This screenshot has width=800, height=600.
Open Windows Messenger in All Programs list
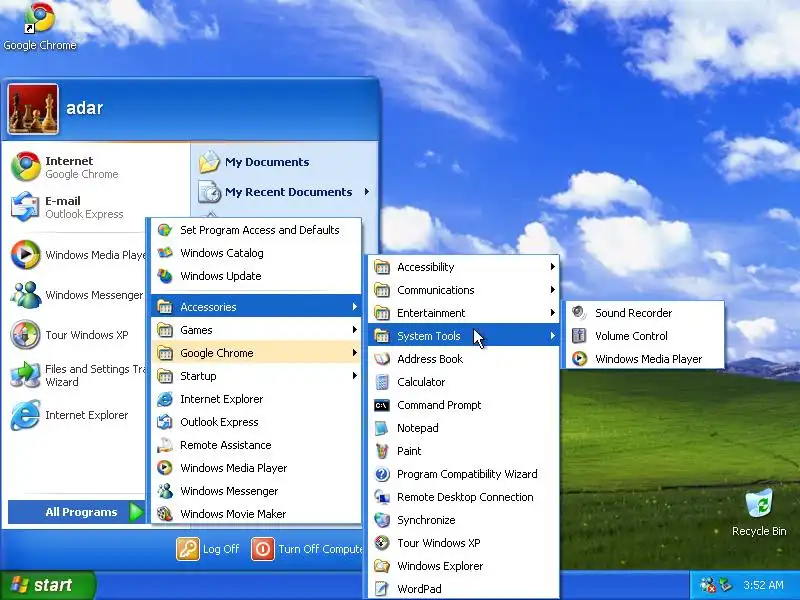[x=257, y=491]
